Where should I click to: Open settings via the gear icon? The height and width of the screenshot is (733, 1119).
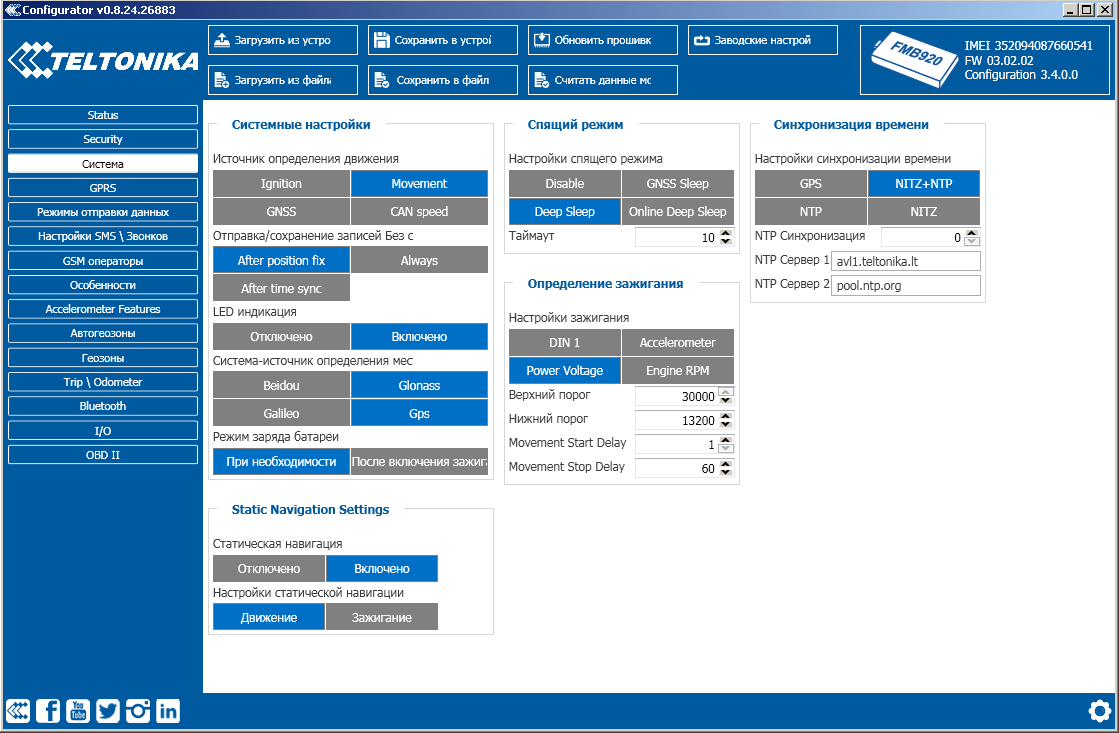(1099, 711)
